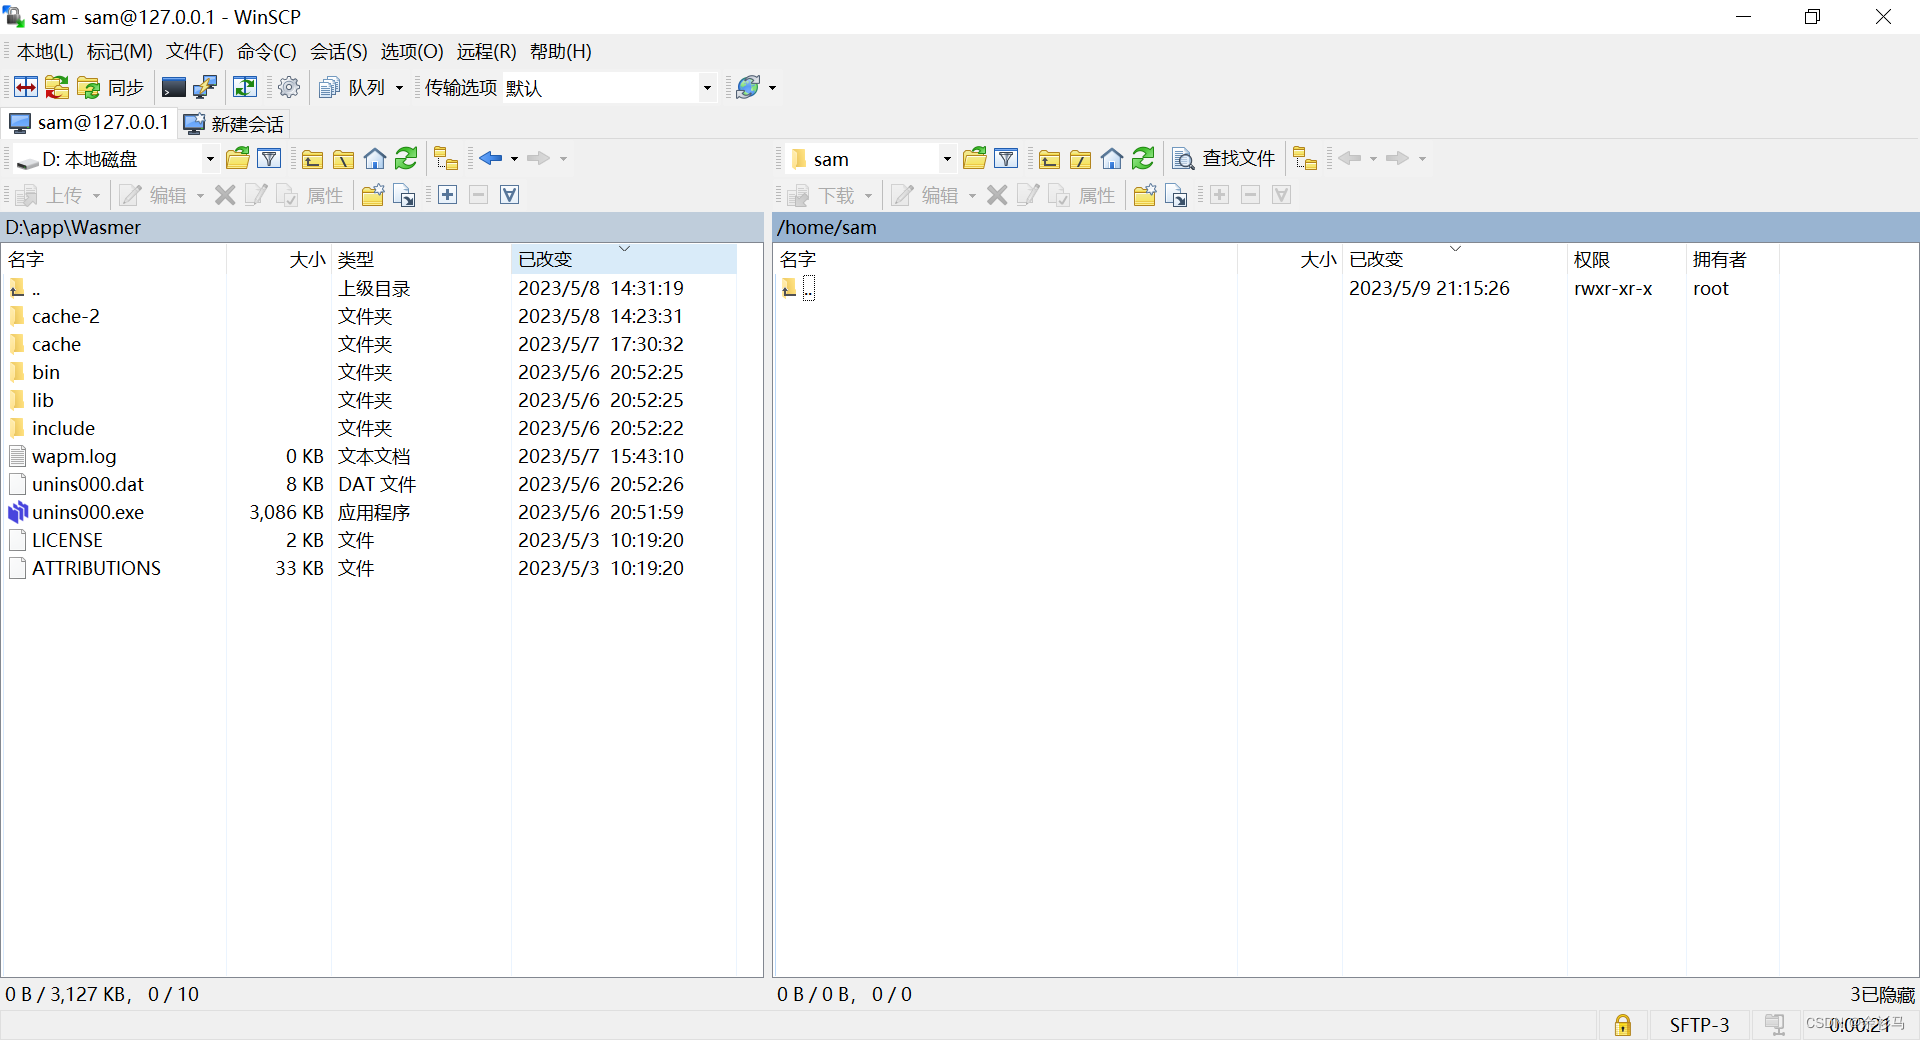The image size is (1920, 1040).
Task: Open the remote panel filter icon
Action: [1006, 159]
